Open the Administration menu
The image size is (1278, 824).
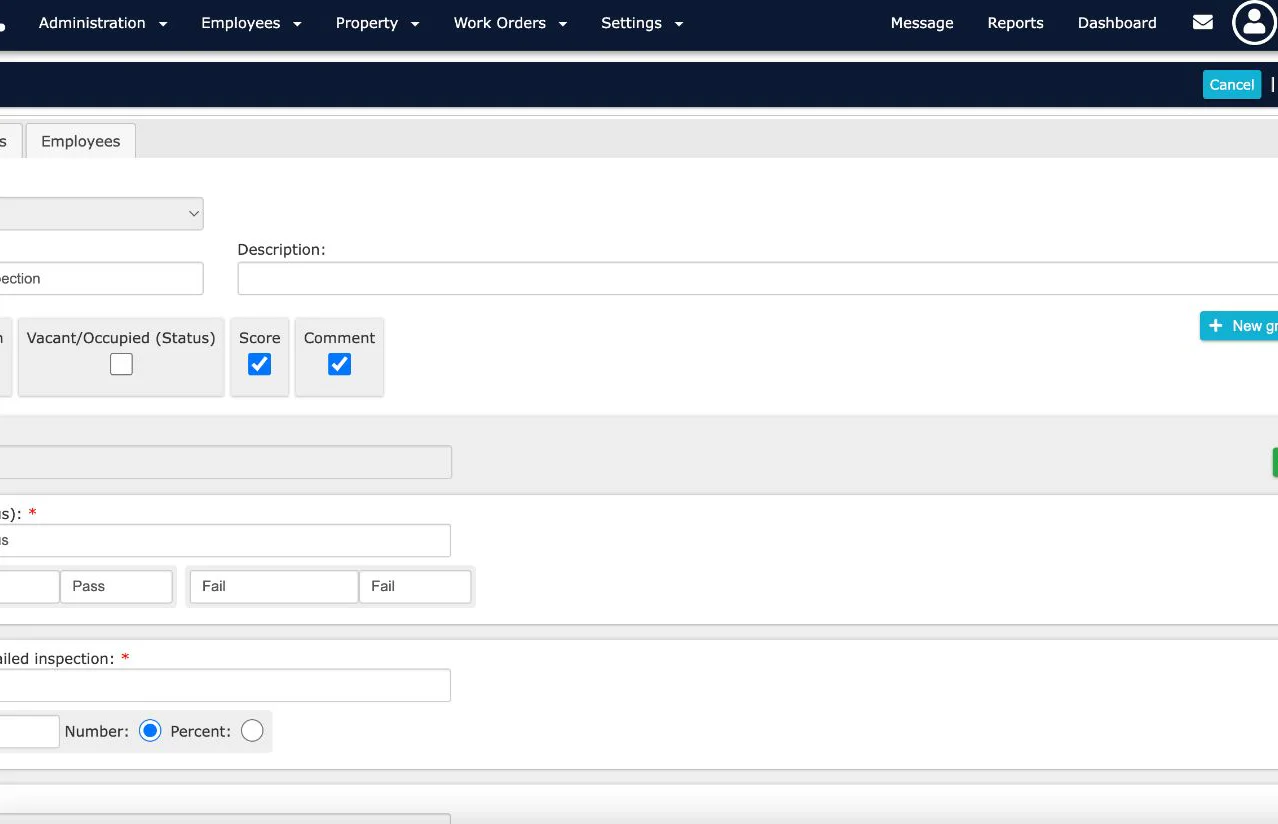click(x=103, y=23)
